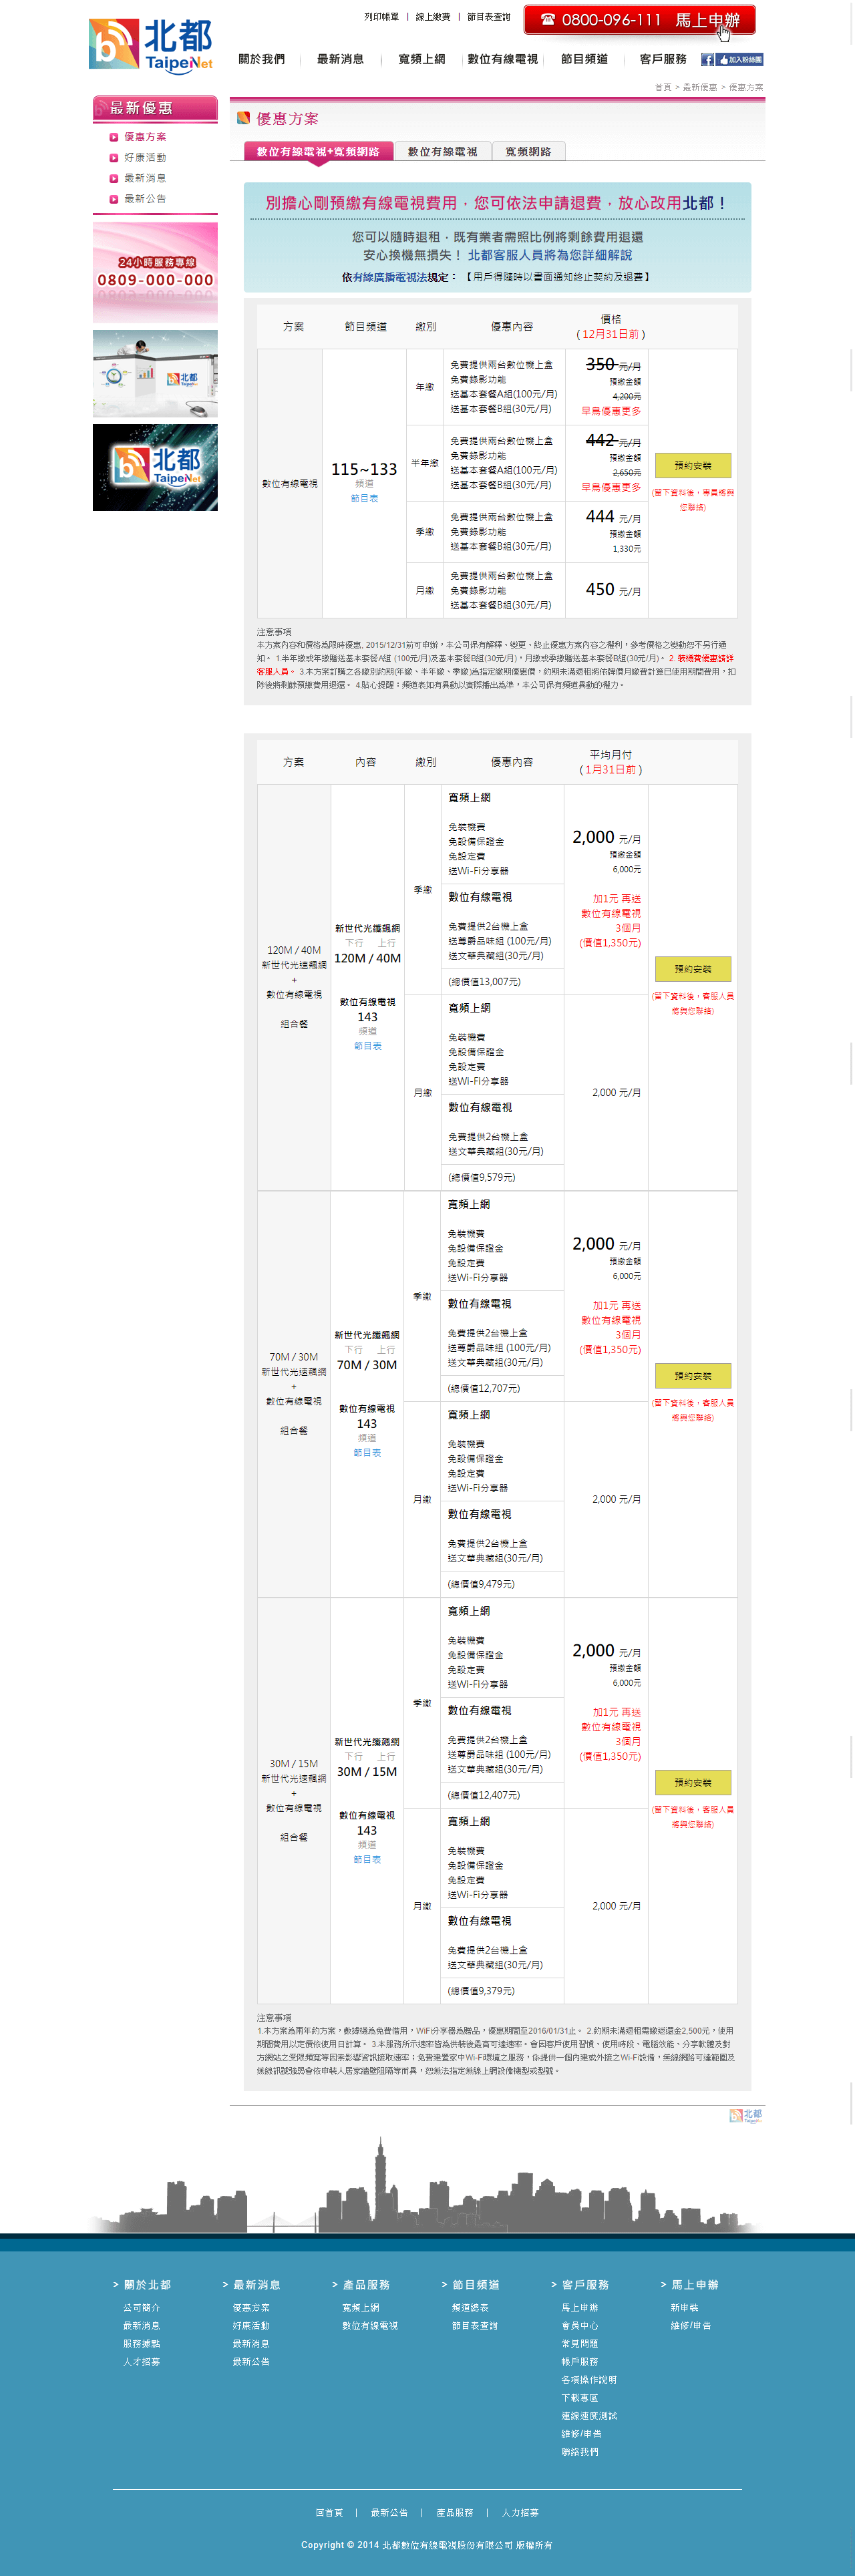Open the 節目表 link in the 120M / 40M plan
The height and width of the screenshot is (2576, 855).
367,1046
